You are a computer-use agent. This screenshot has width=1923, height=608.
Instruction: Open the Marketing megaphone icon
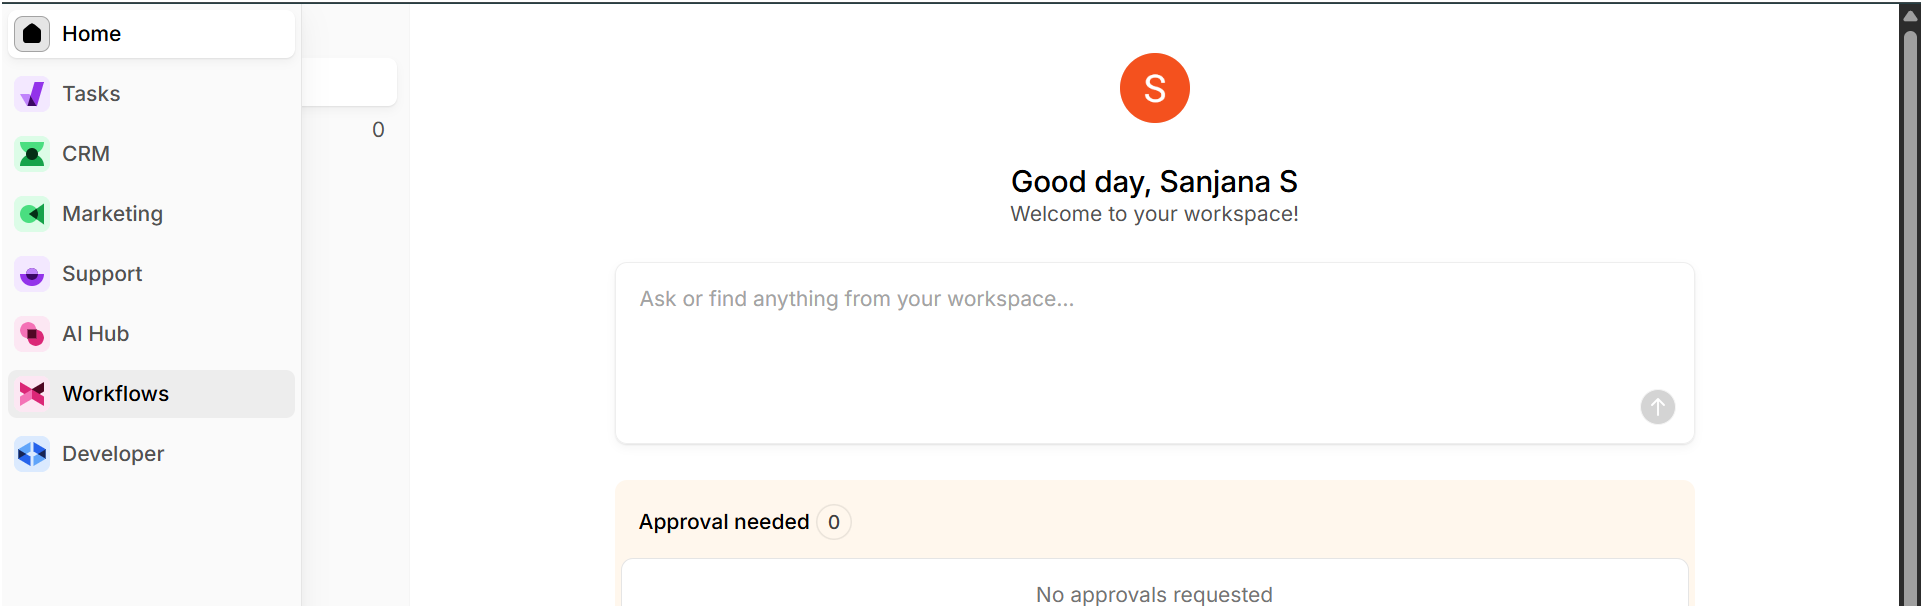click(32, 214)
